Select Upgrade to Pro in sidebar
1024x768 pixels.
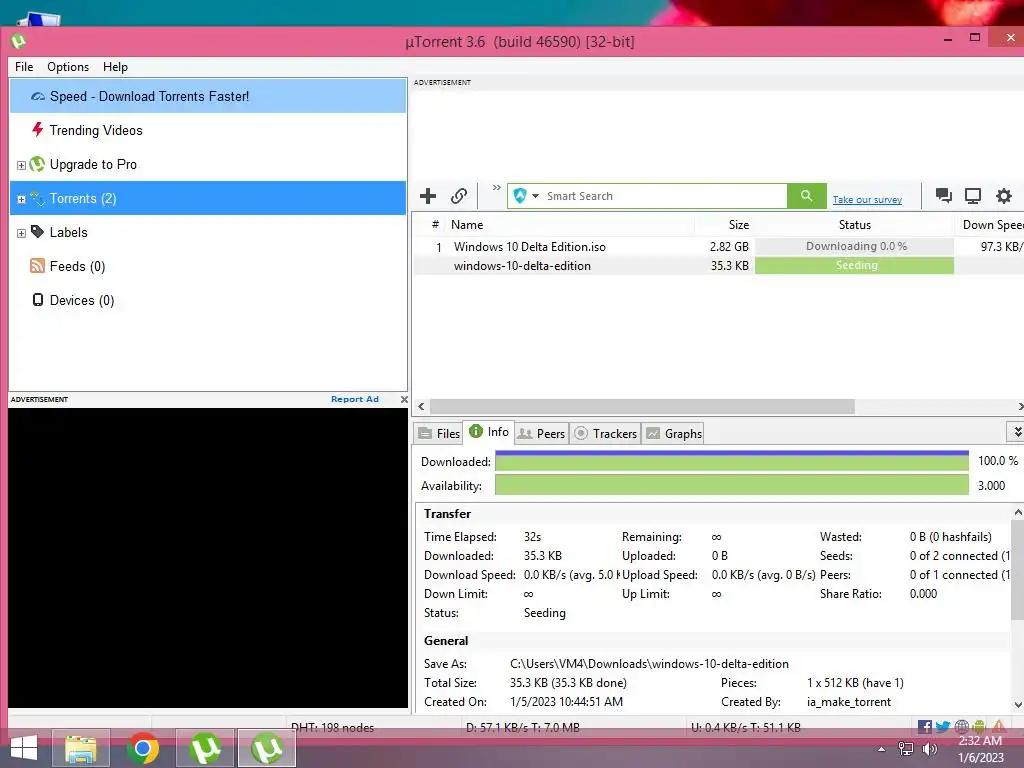click(x=208, y=164)
